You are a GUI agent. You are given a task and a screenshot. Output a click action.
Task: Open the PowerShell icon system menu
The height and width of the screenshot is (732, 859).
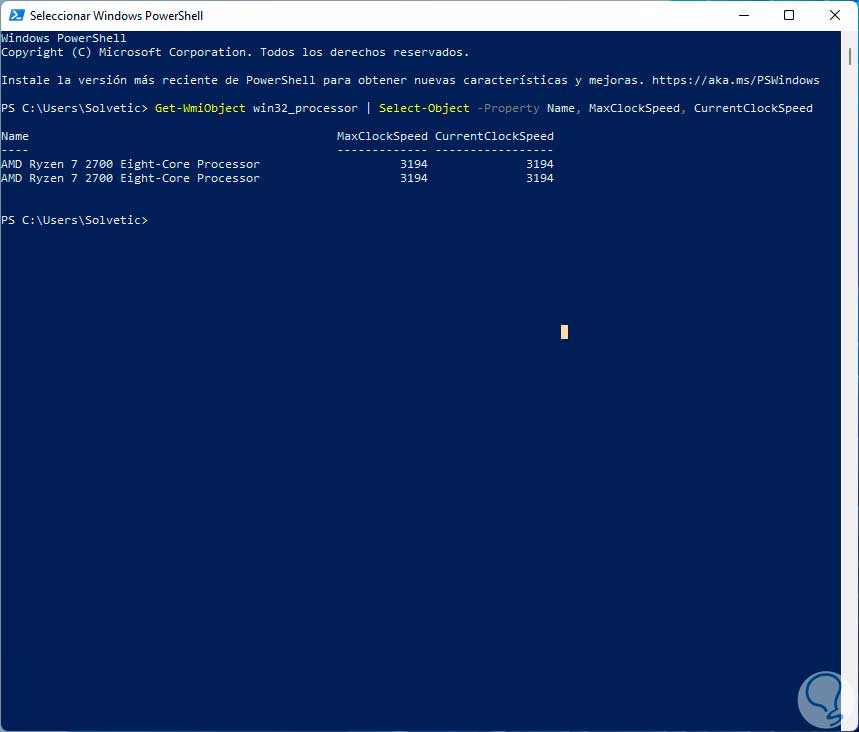tap(16, 15)
